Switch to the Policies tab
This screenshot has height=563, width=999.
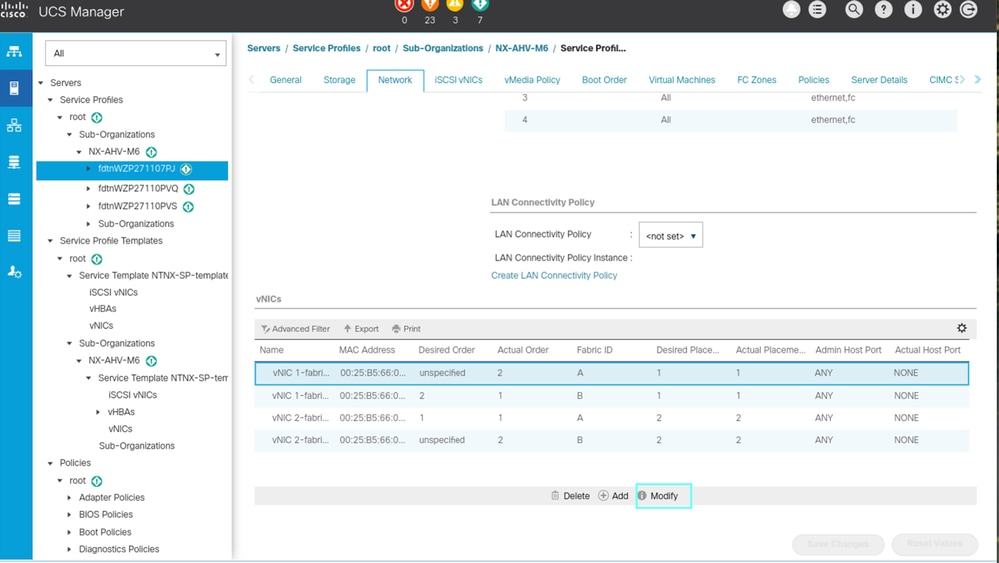click(814, 80)
